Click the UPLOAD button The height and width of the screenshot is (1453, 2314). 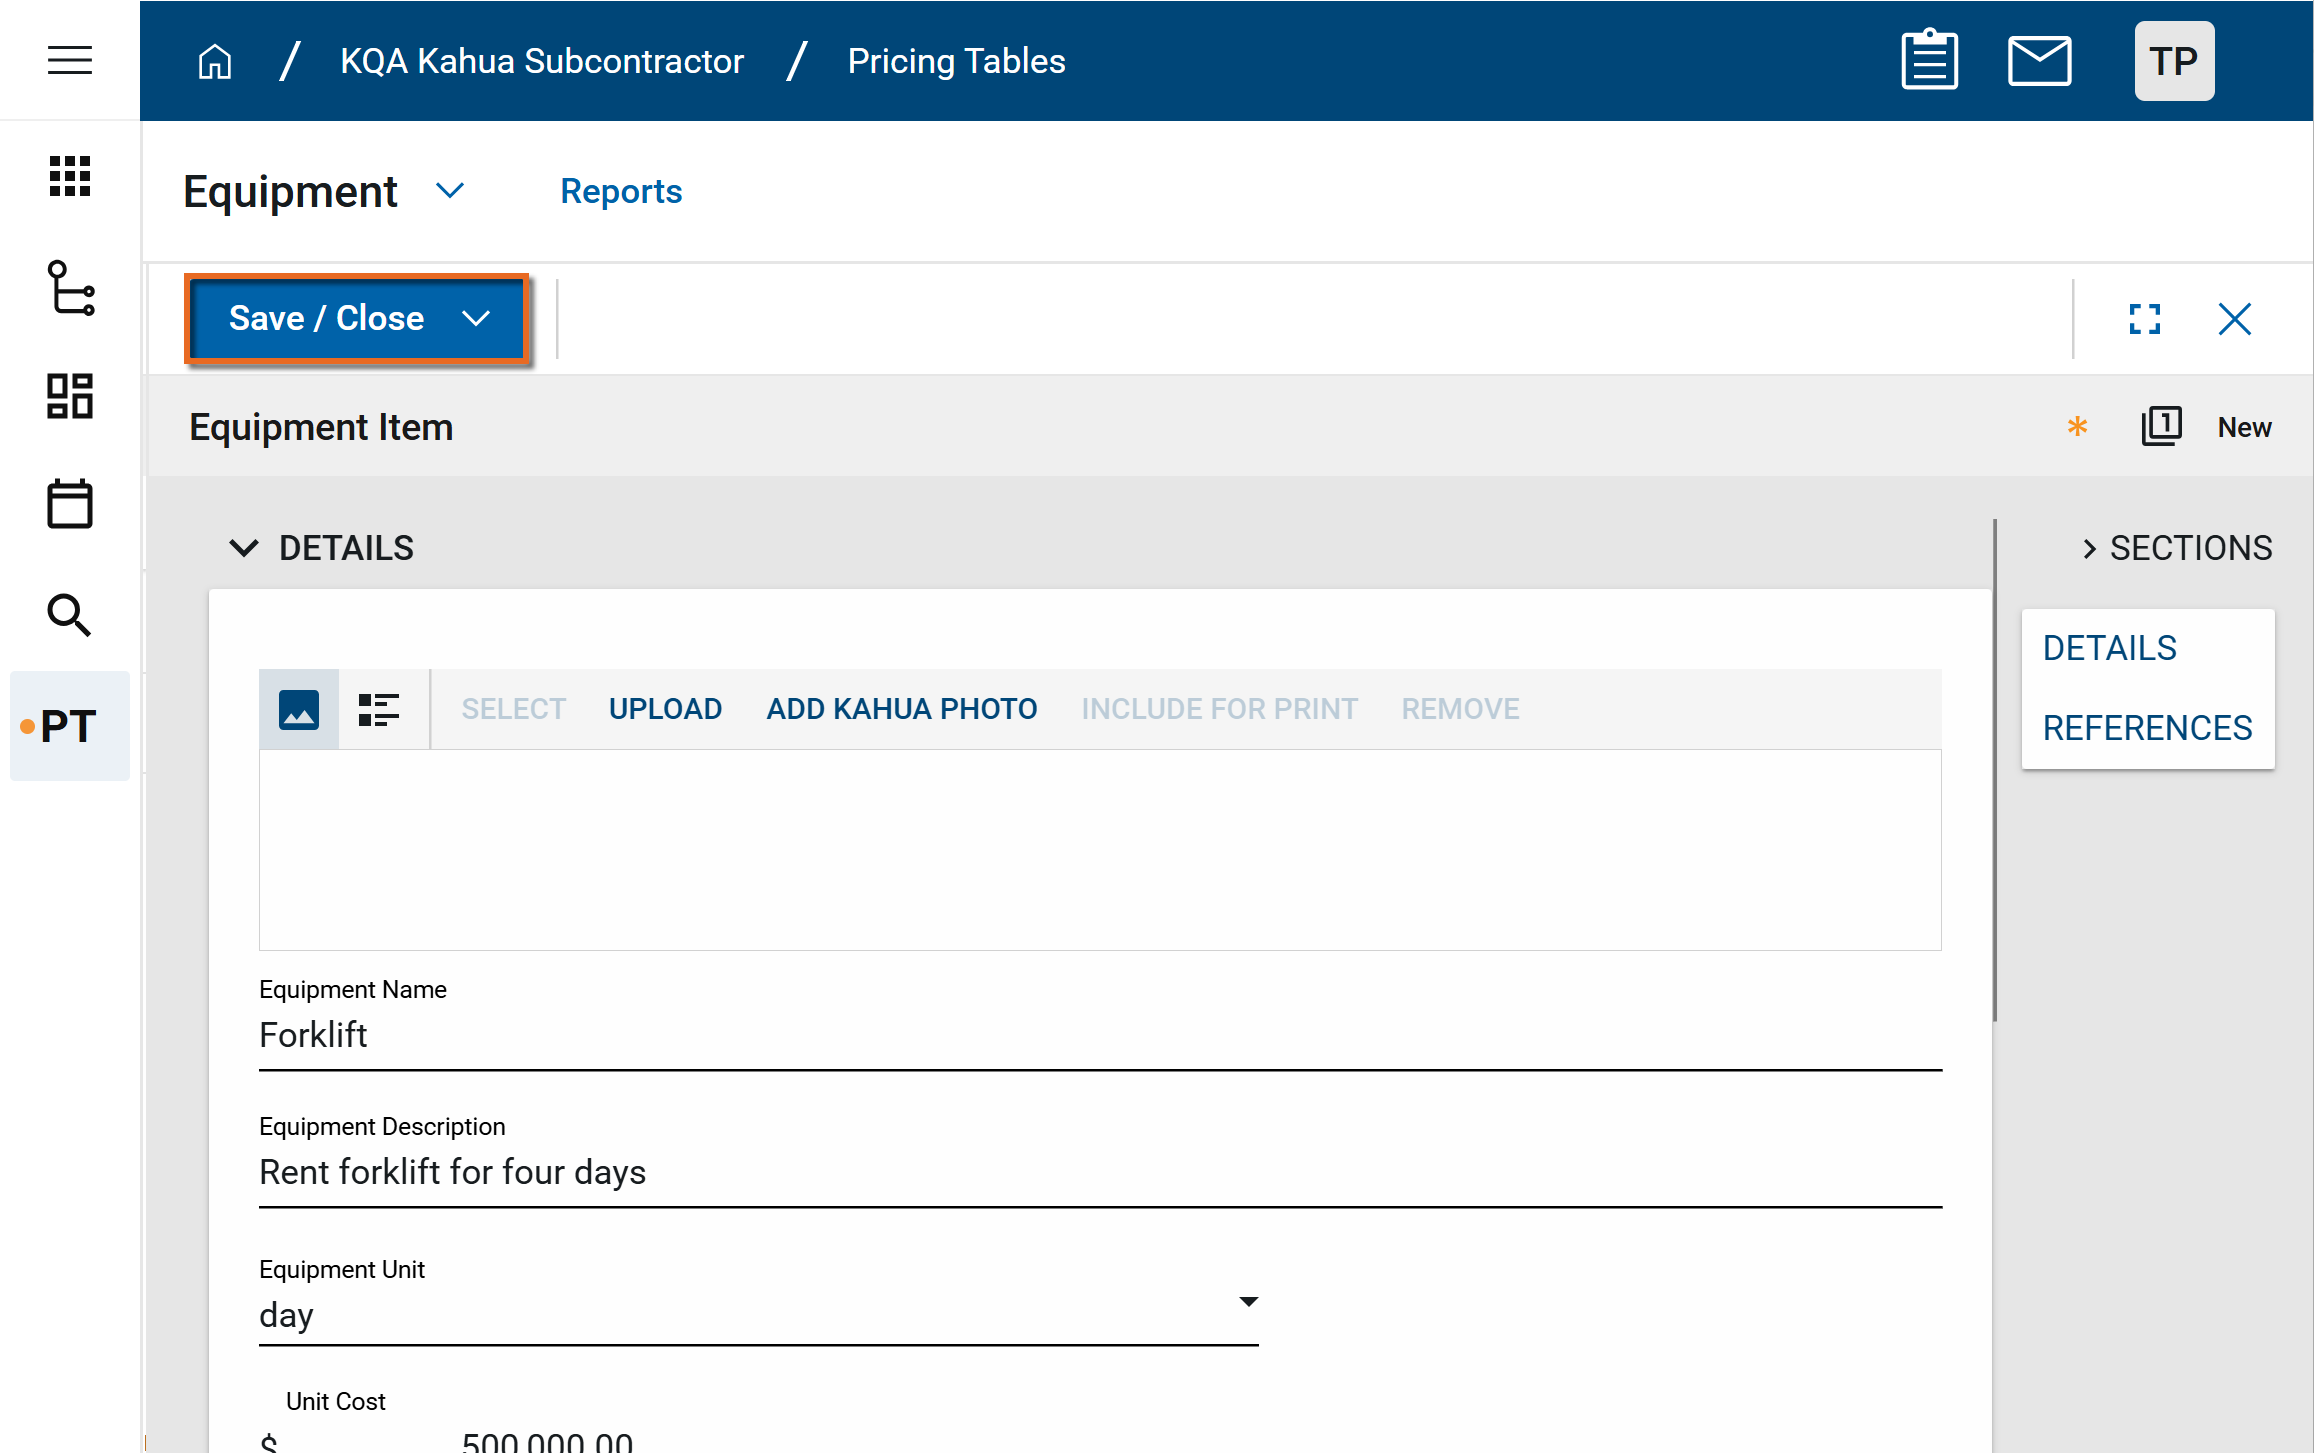(665, 709)
